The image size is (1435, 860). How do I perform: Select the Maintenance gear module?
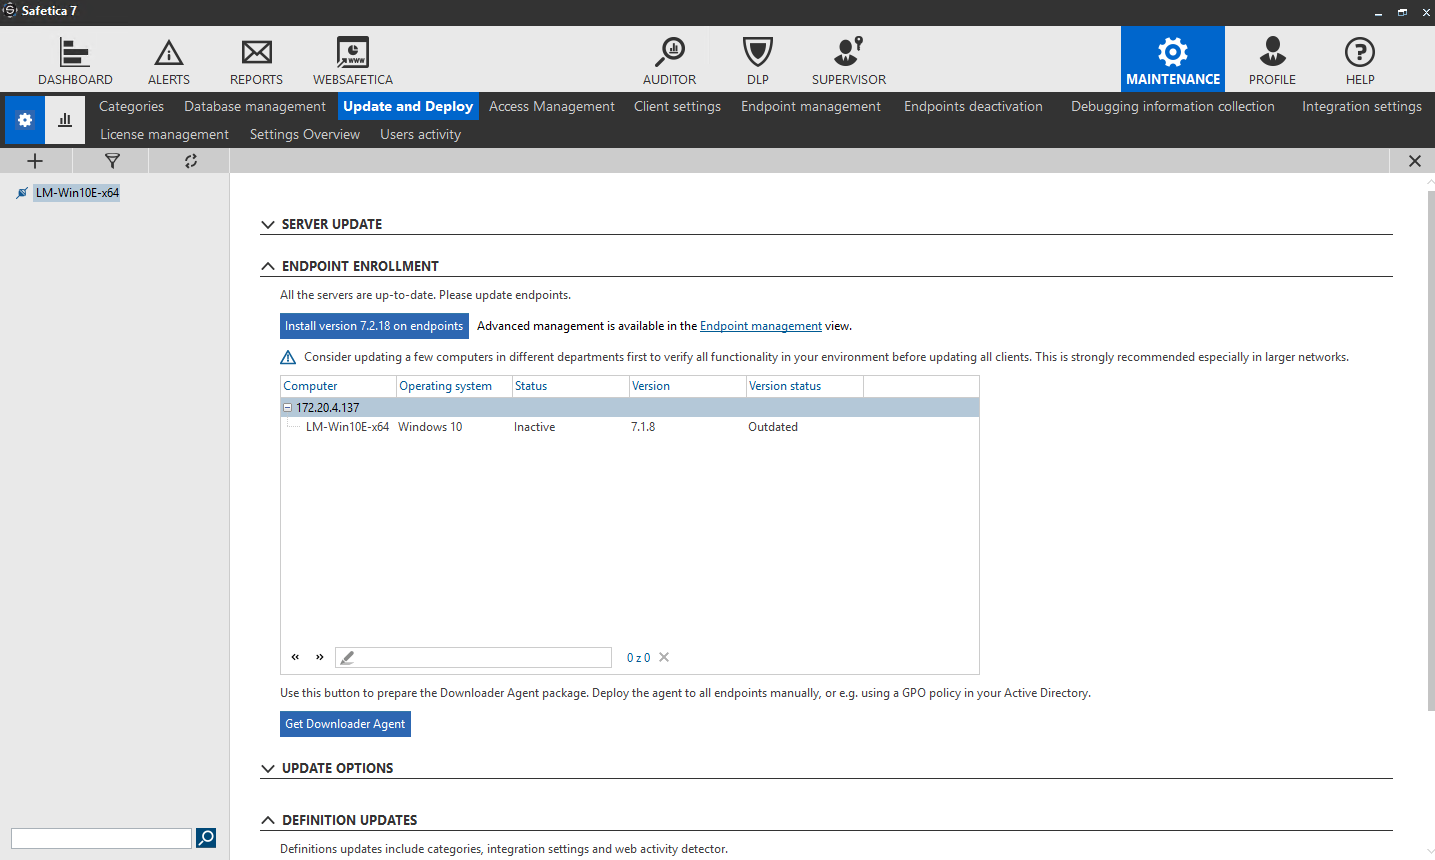click(1173, 59)
